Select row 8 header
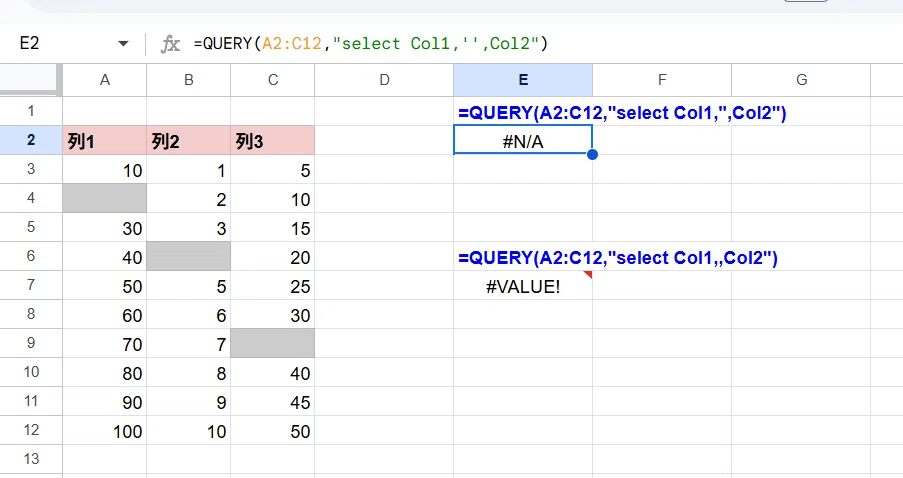The width and height of the screenshot is (903, 478). (31, 314)
